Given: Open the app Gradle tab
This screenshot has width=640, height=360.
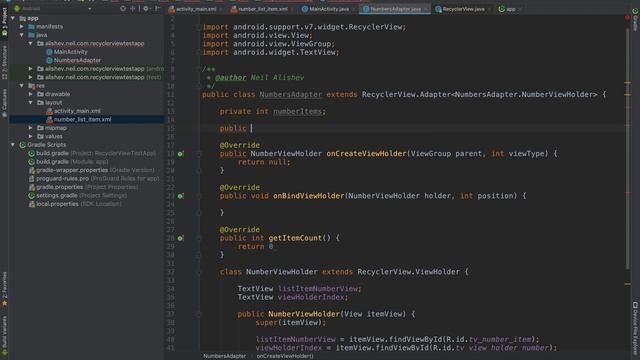Looking at the screenshot, I should pyautogui.click(x=510, y=9).
